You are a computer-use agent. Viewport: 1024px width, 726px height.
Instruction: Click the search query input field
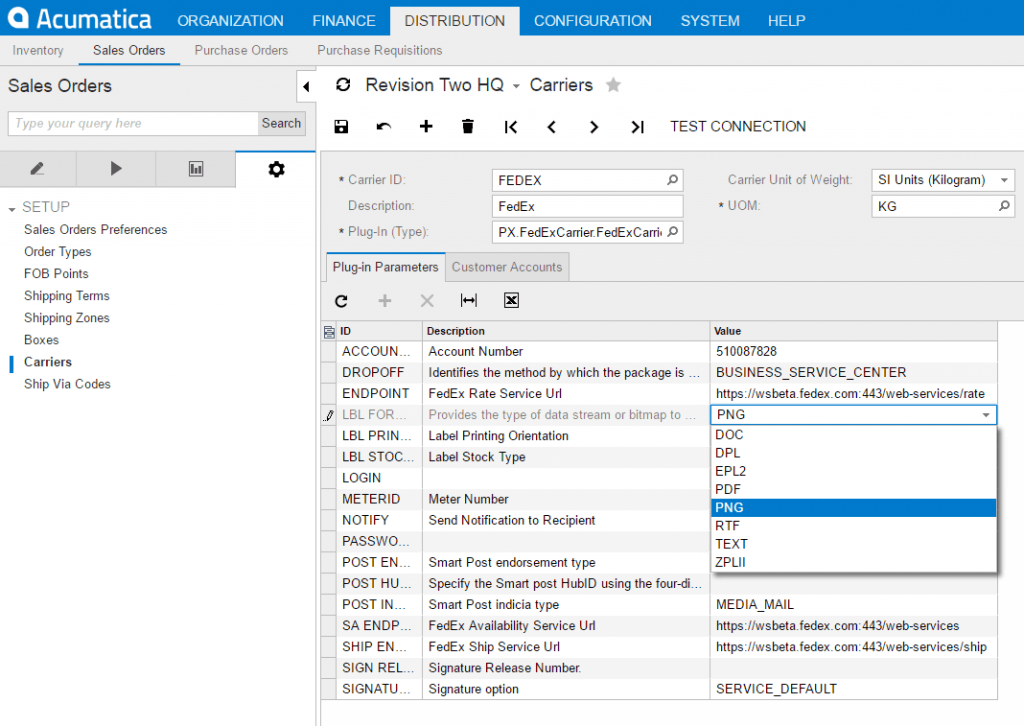point(133,123)
